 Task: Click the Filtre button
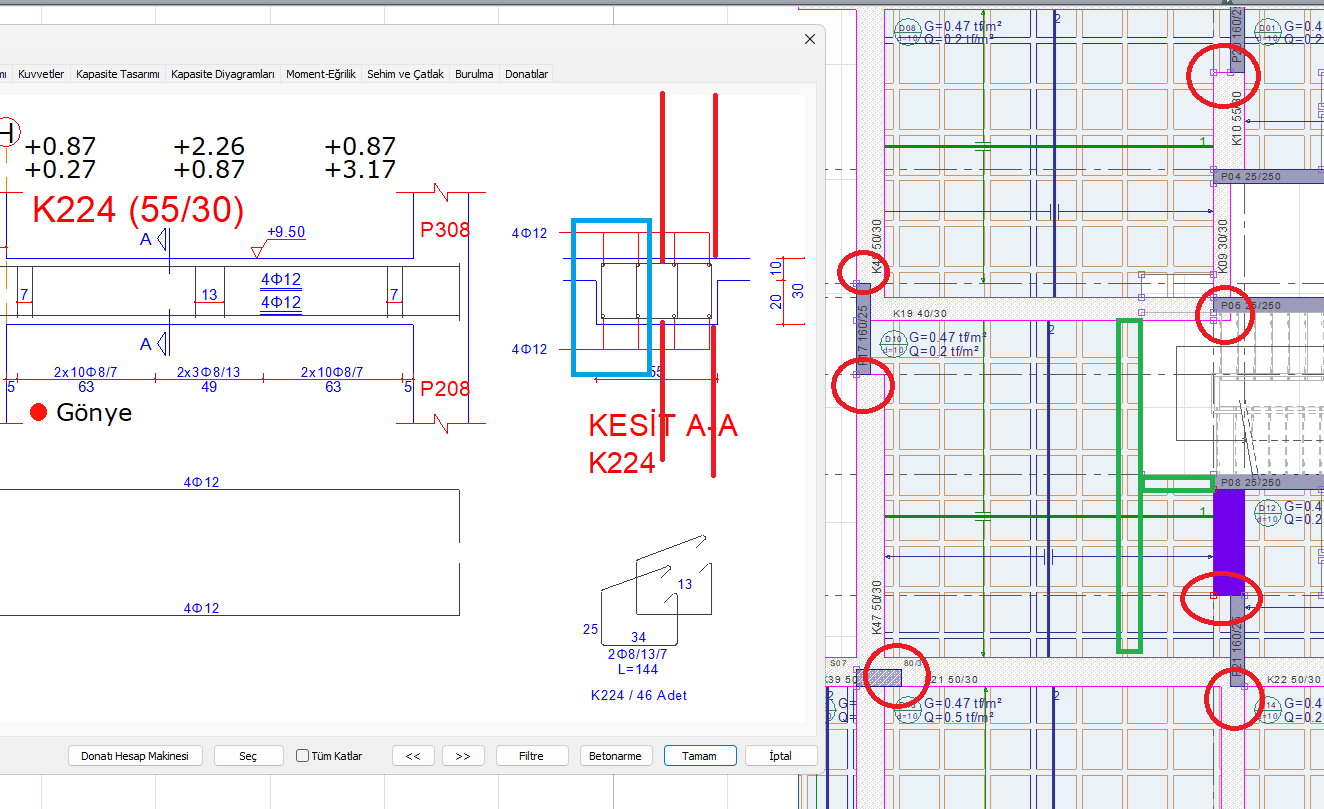pyautogui.click(x=531, y=756)
